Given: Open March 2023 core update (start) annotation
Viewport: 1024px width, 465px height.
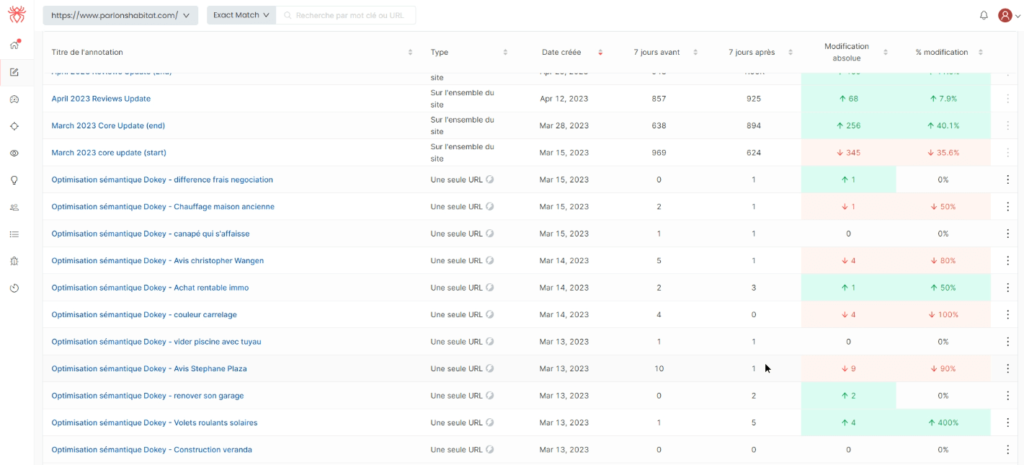Looking at the screenshot, I should click(109, 153).
